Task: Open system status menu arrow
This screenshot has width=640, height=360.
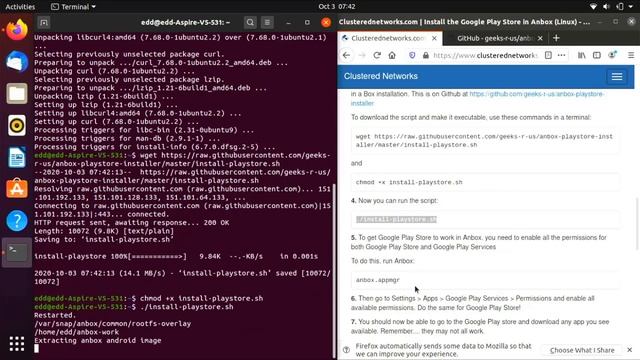Action: click(x=631, y=7)
